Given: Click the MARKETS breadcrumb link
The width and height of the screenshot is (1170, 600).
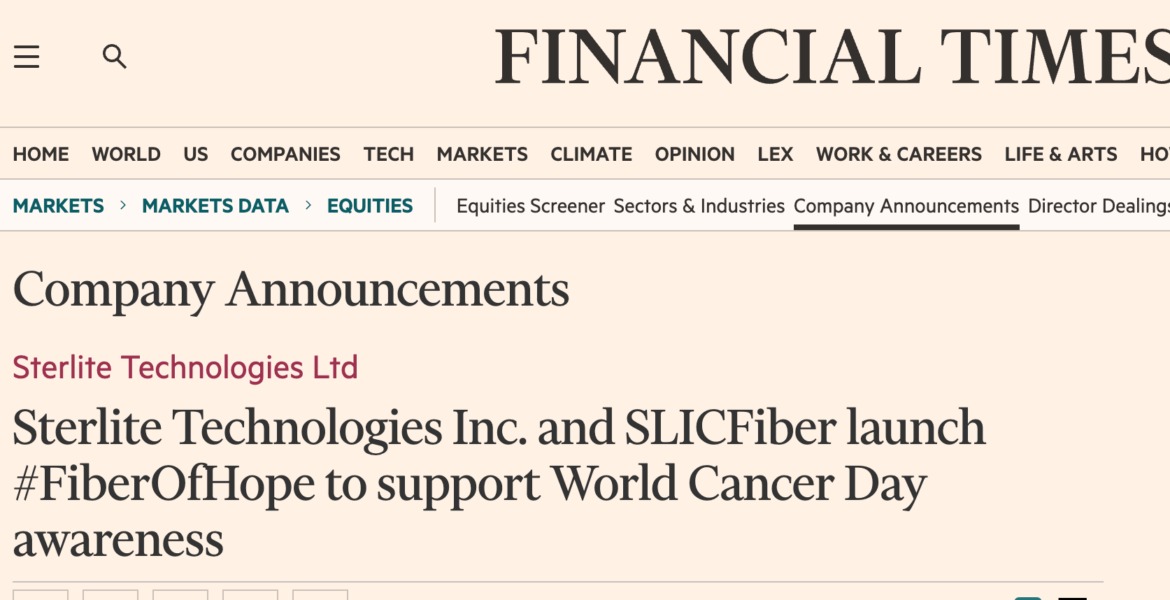Looking at the screenshot, I should click(58, 206).
